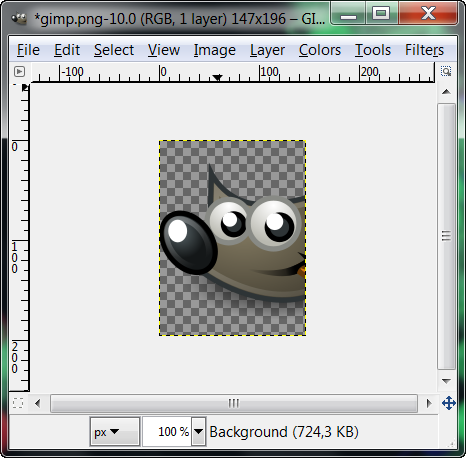Click the navigate image display crosshair icon
This screenshot has width=466, height=458.
(449, 403)
